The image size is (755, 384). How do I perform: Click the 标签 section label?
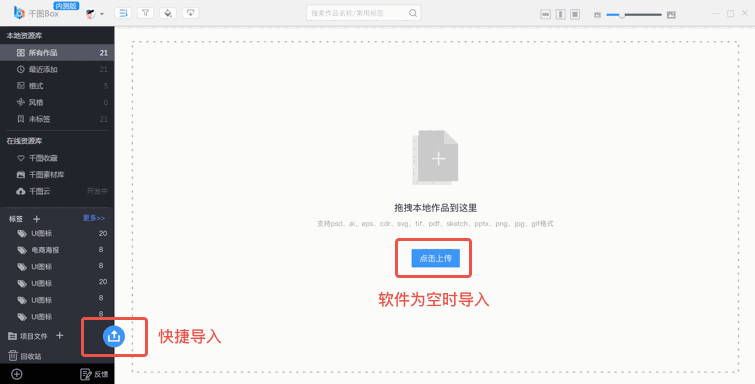(x=16, y=219)
